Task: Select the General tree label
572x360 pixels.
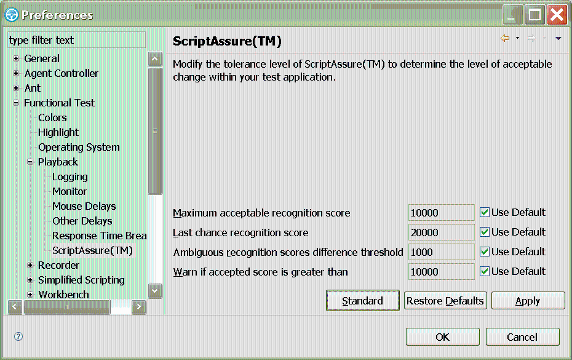Action: click(42, 58)
